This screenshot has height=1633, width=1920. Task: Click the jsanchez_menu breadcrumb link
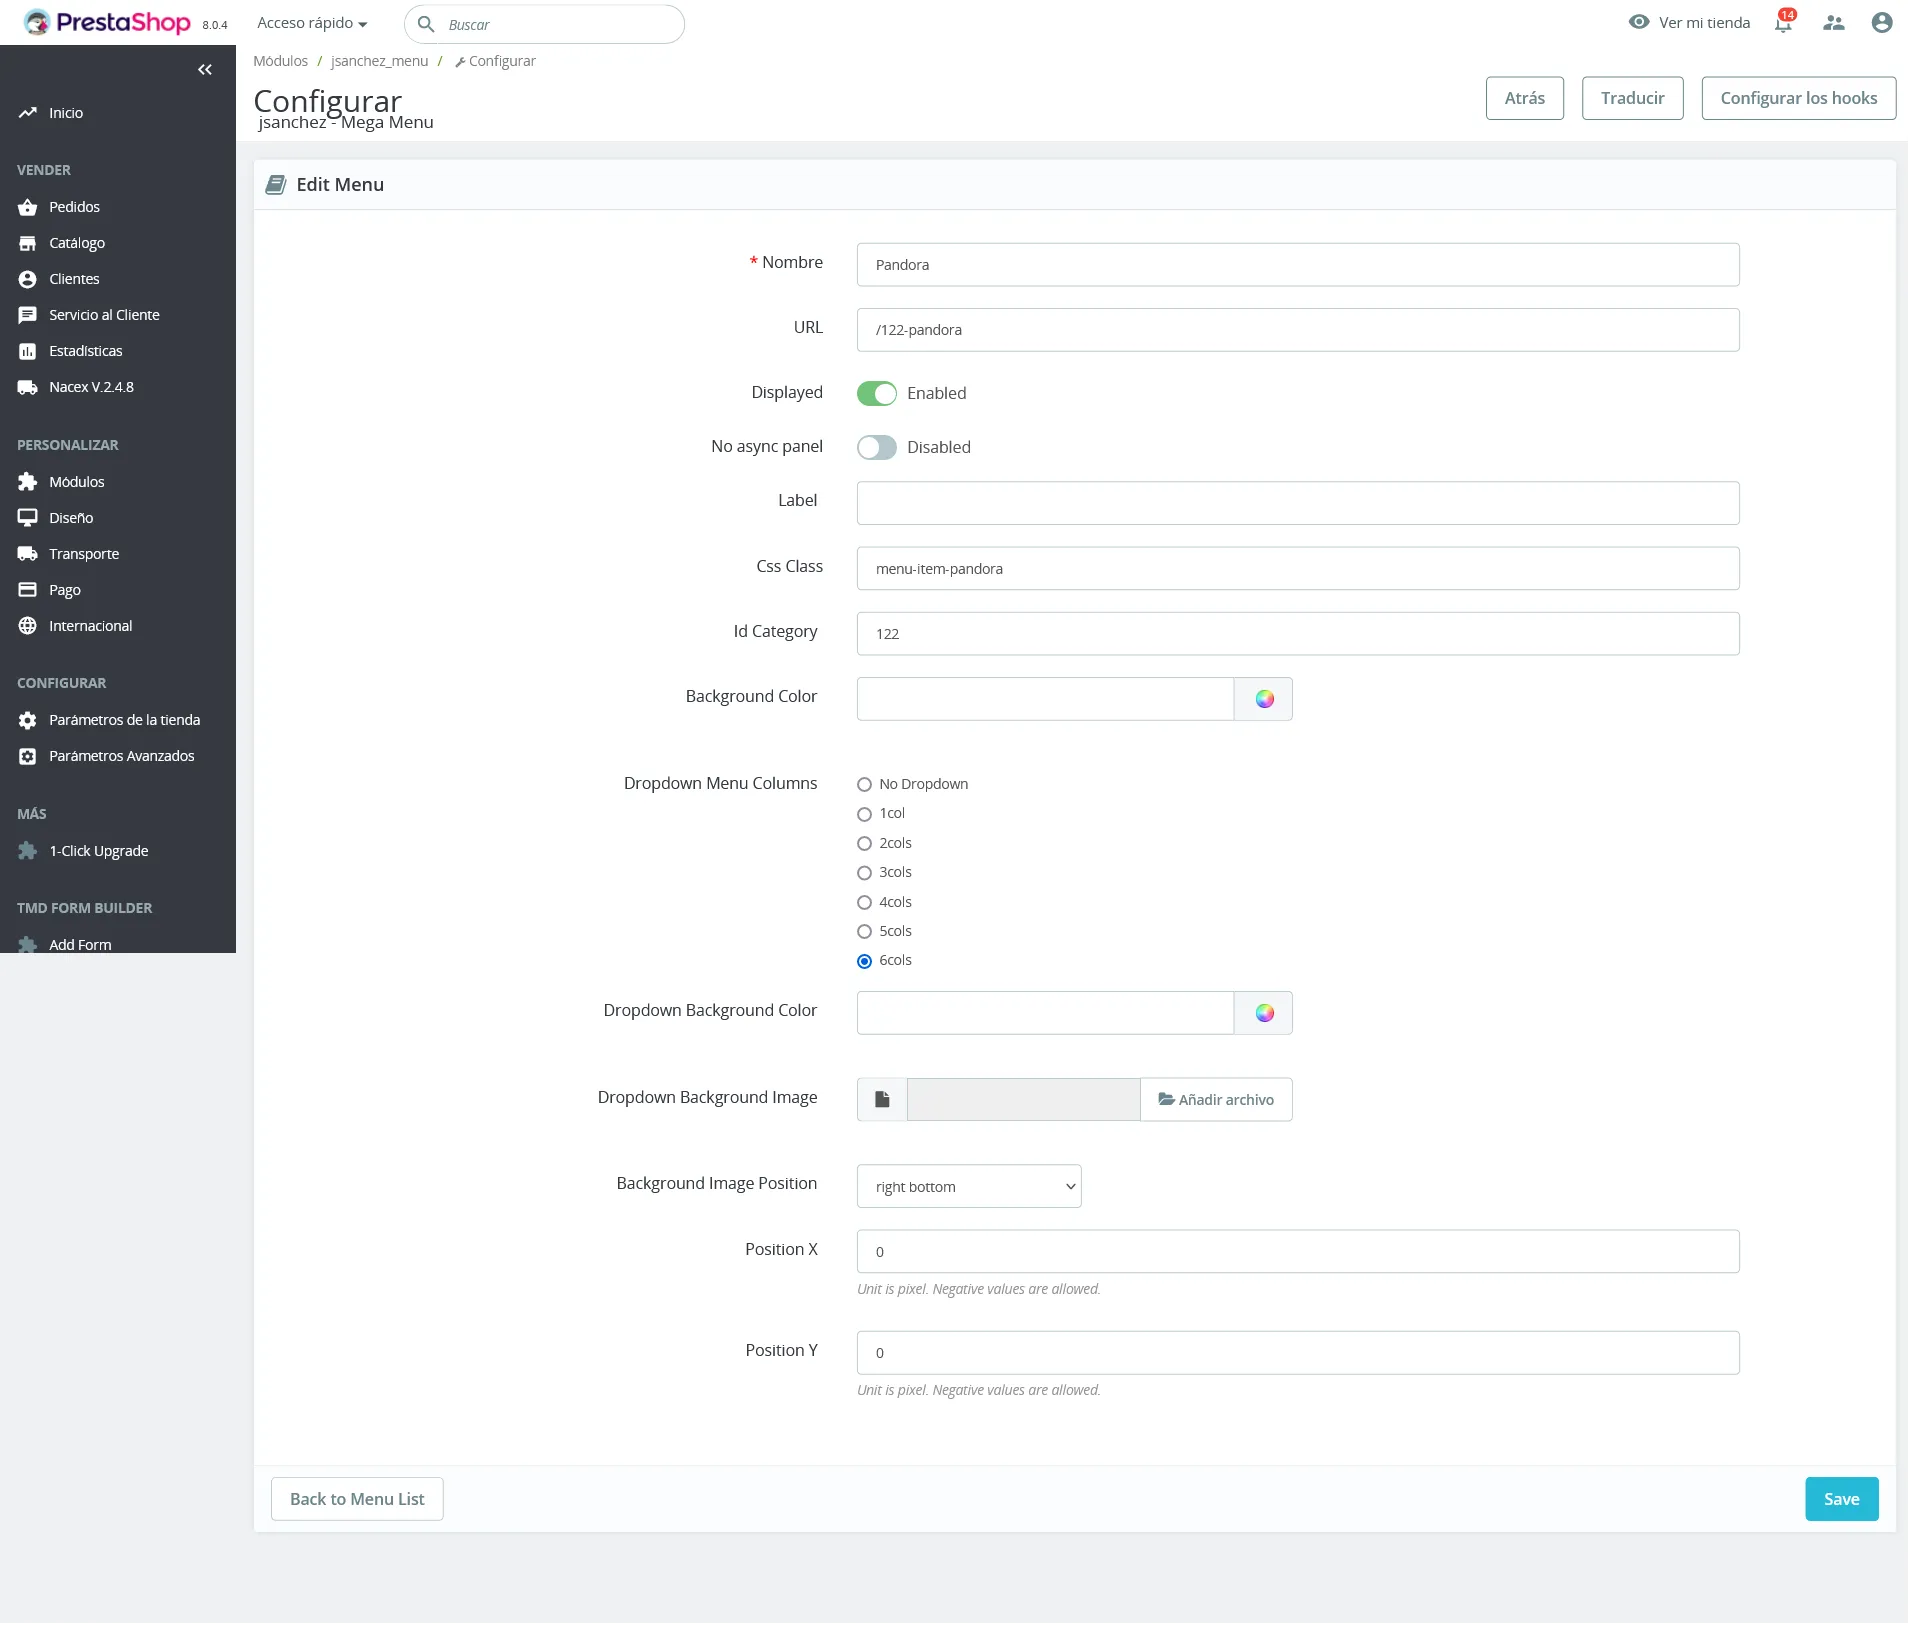(379, 61)
